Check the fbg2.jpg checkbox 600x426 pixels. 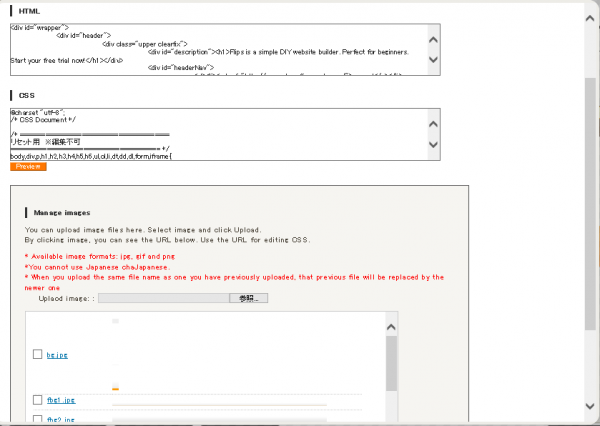point(38,420)
